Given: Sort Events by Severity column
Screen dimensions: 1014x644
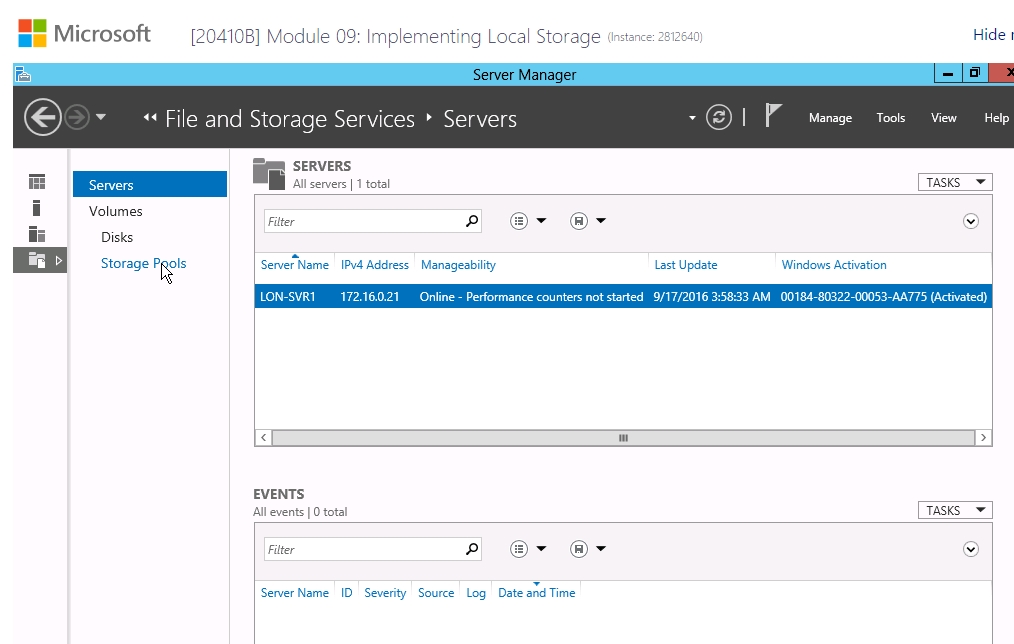Looking at the screenshot, I should coord(385,592).
